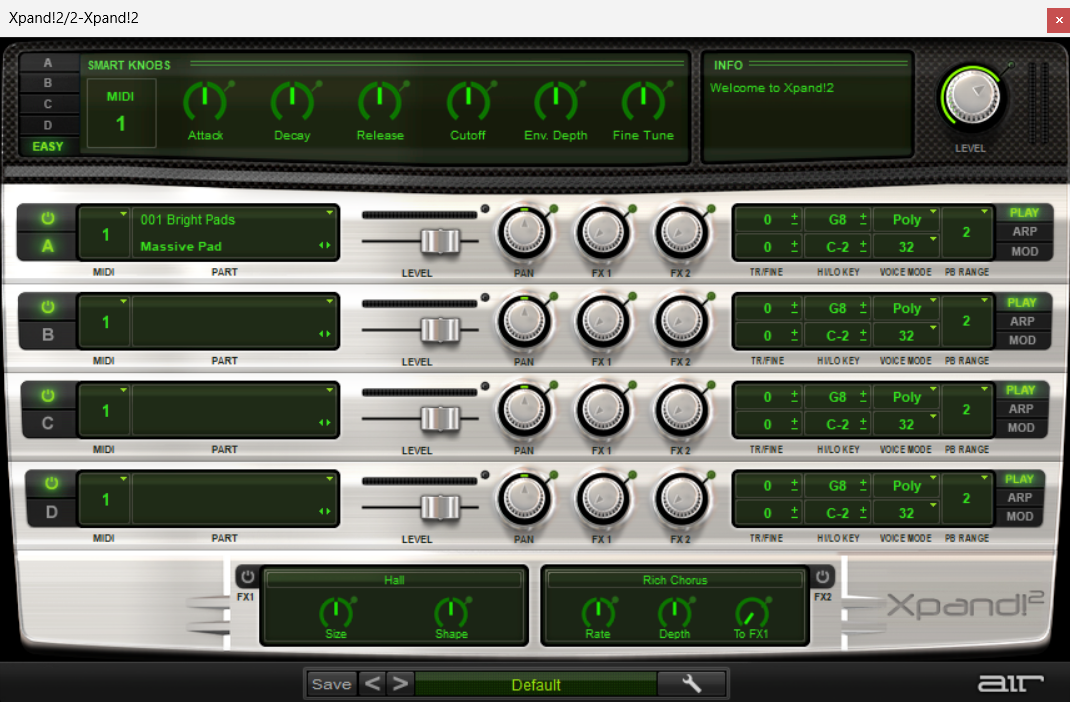Click the Default preset name display
The image size is (1070, 702).
pyautogui.click(x=536, y=684)
